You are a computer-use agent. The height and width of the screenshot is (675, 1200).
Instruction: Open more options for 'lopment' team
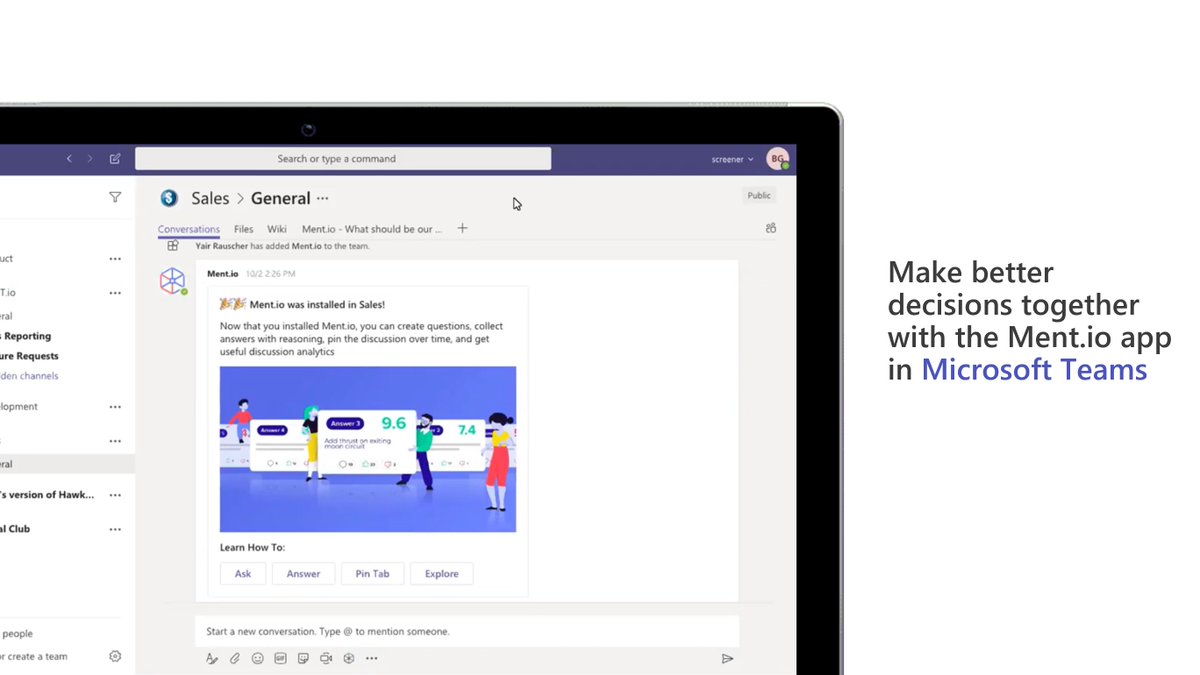tap(115, 407)
